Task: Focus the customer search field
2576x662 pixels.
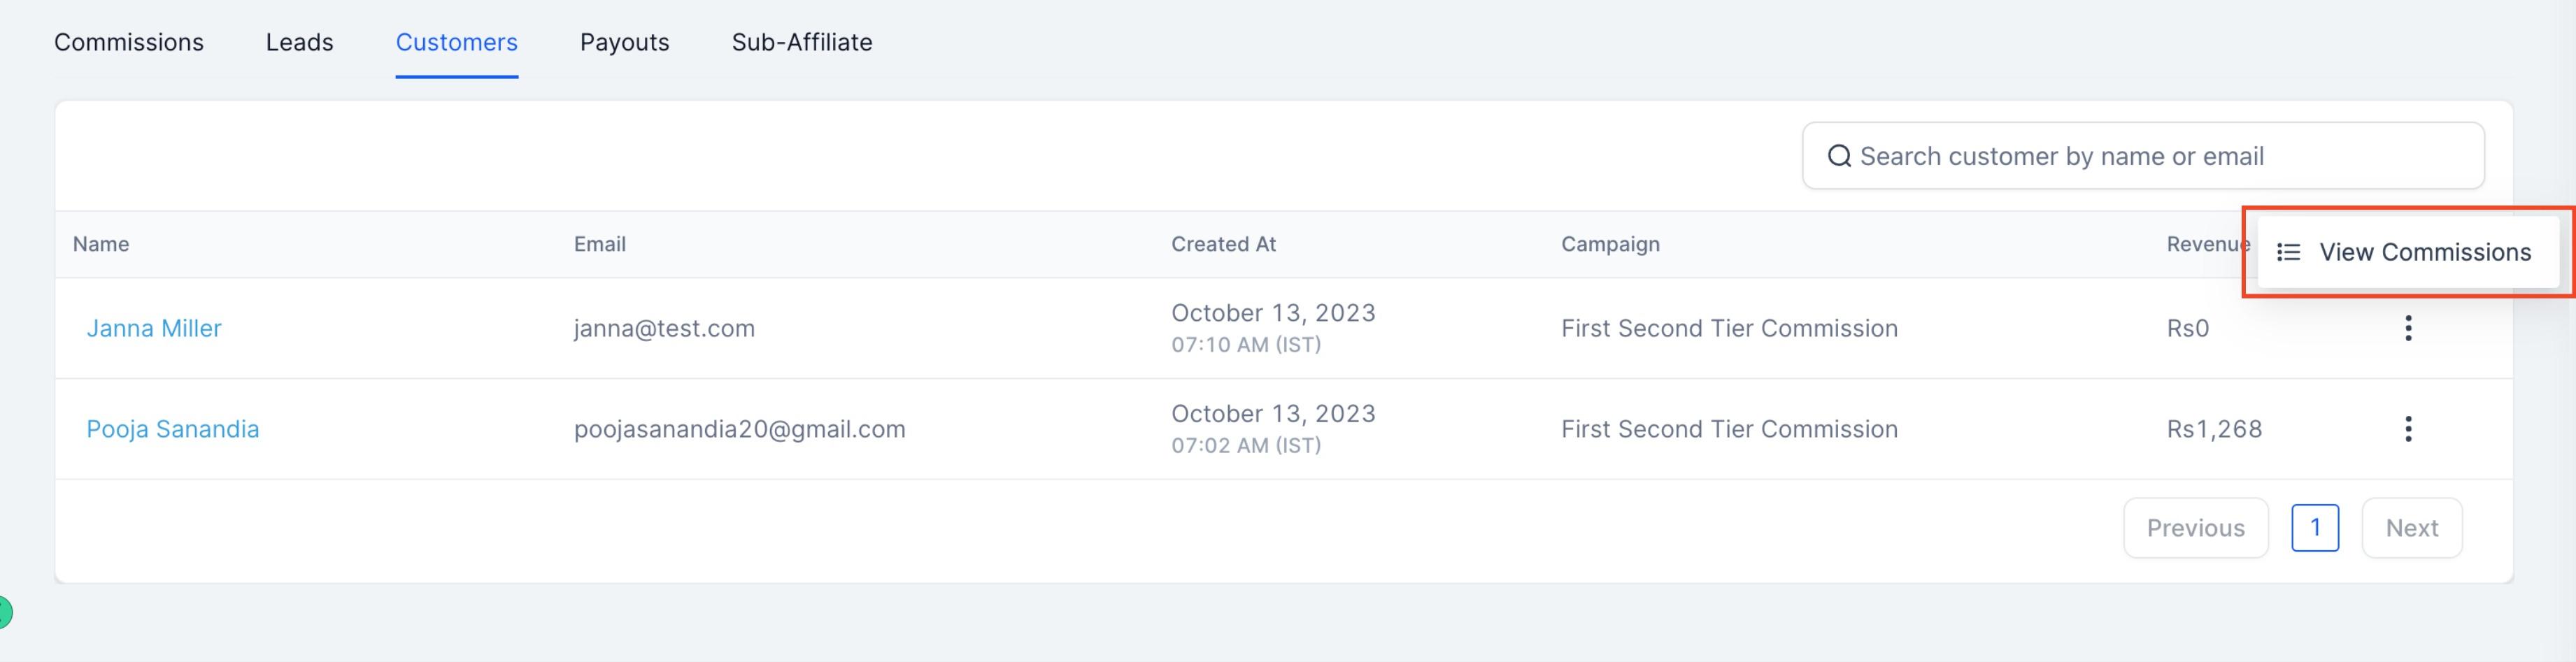Action: [x=2143, y=156]
